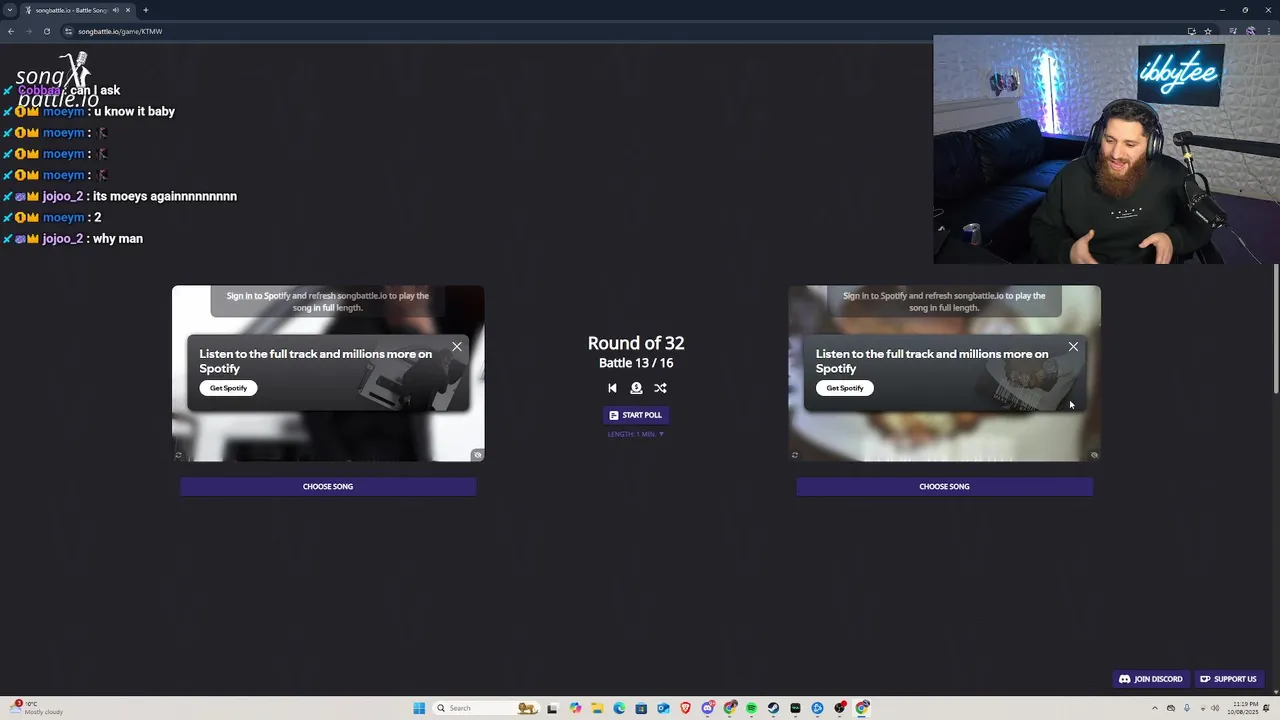Click the microphone tray icon
This screenshot has height=720, width=1280.
click(x=1187, y=708)
